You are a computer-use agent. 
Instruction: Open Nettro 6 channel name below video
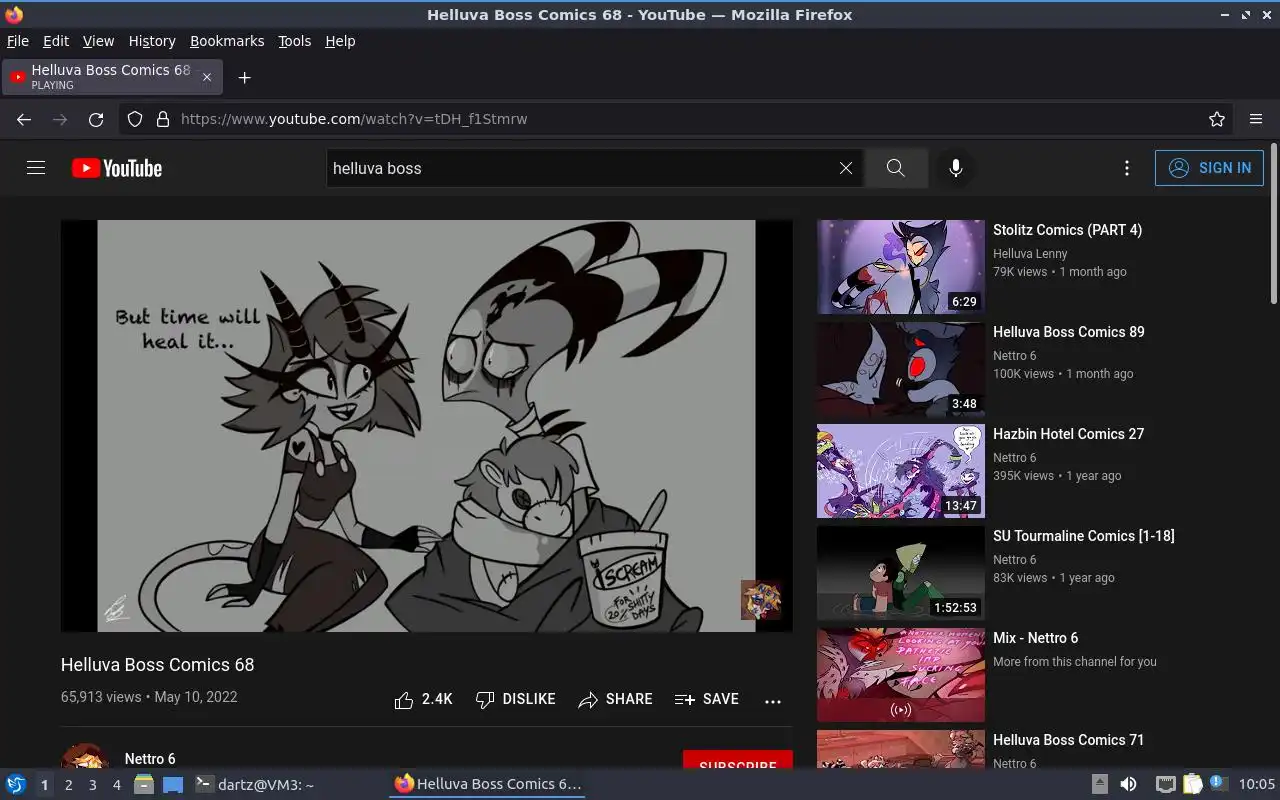[150, 759]
